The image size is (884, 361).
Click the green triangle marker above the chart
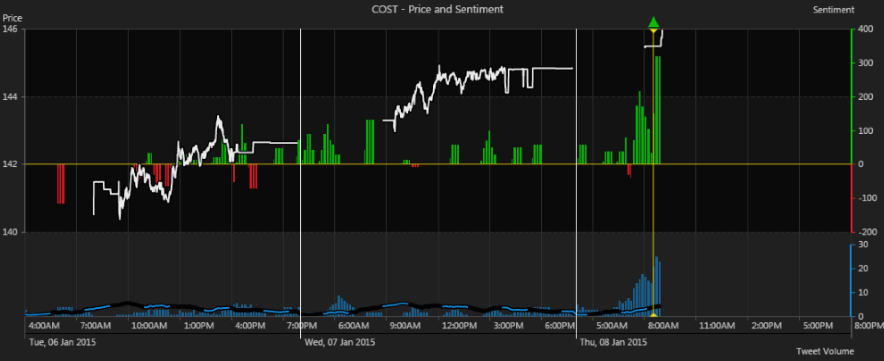coord(653,23)
